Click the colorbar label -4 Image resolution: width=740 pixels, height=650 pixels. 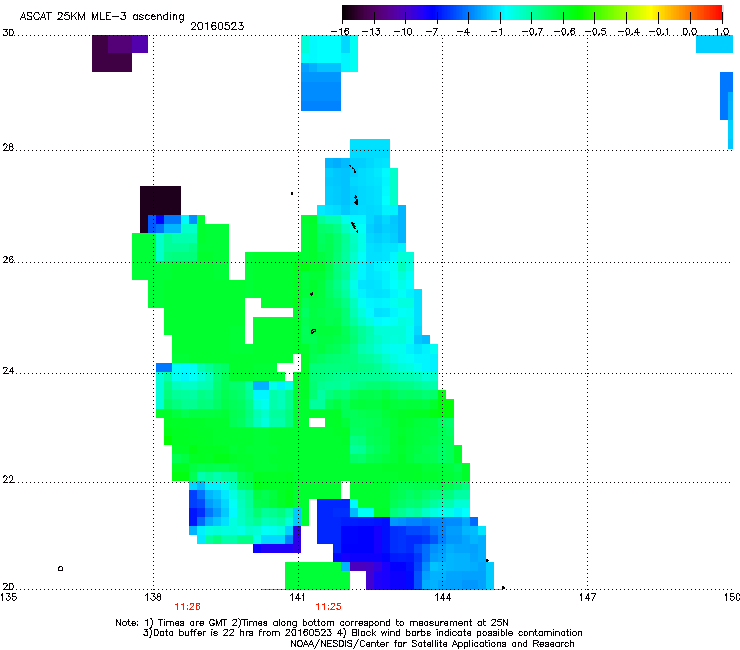coord(463,32)
